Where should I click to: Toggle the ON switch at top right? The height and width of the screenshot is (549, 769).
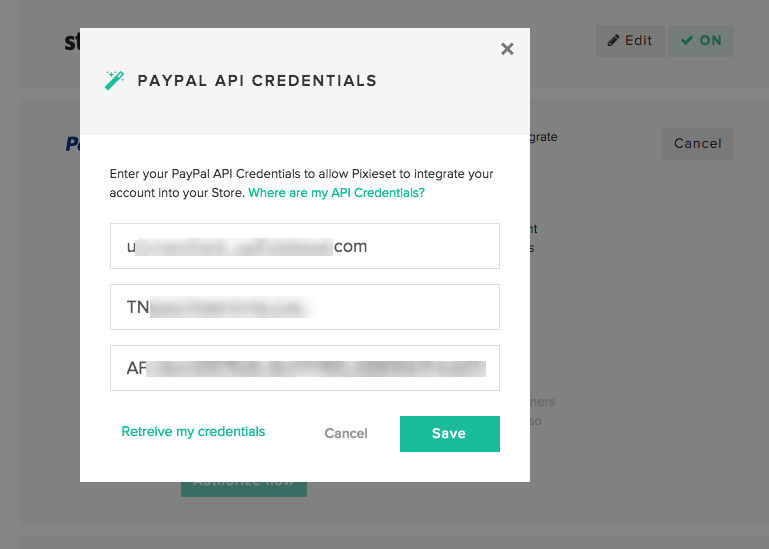click(701, 41)
